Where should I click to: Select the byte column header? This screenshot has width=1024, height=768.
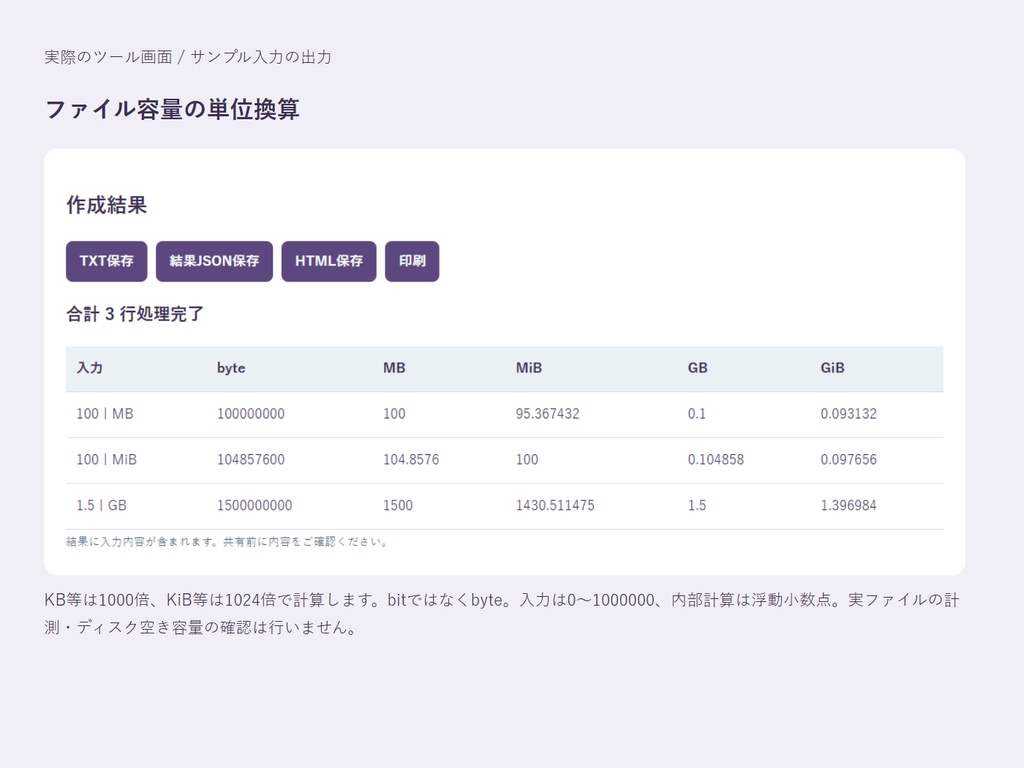click(231, 368)
